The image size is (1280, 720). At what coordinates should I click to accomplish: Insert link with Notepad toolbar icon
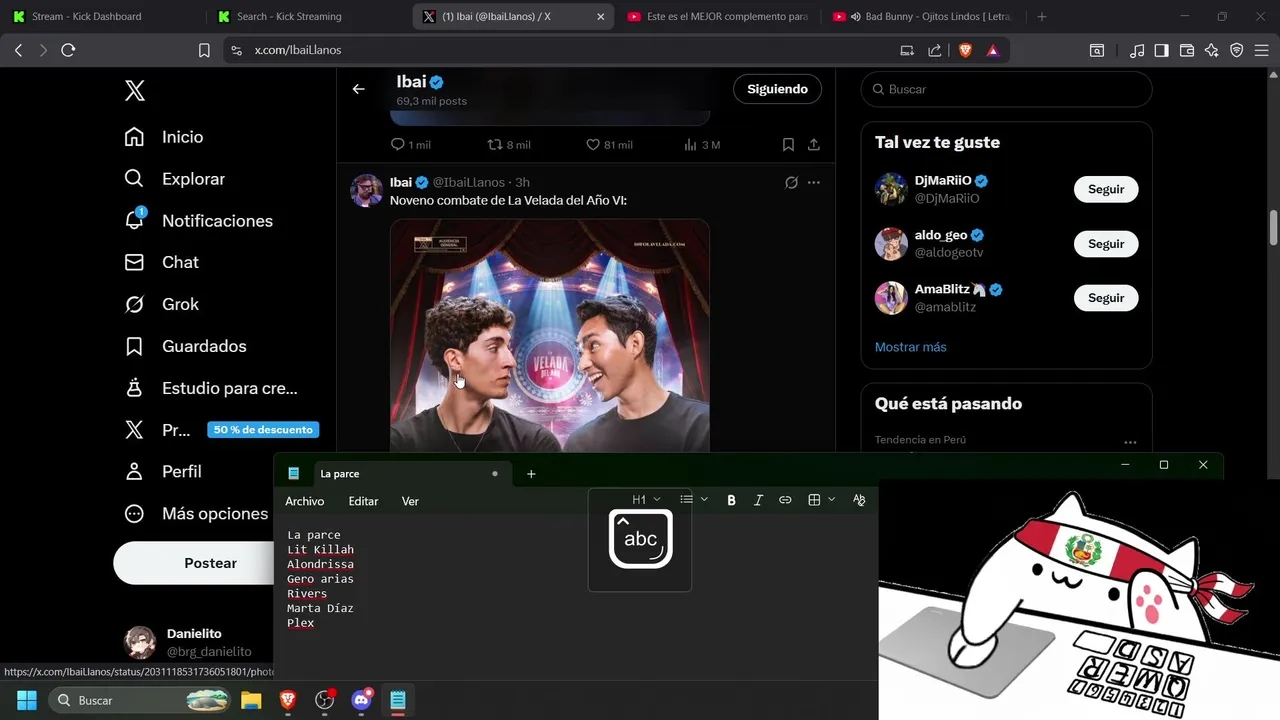point(785,500)
